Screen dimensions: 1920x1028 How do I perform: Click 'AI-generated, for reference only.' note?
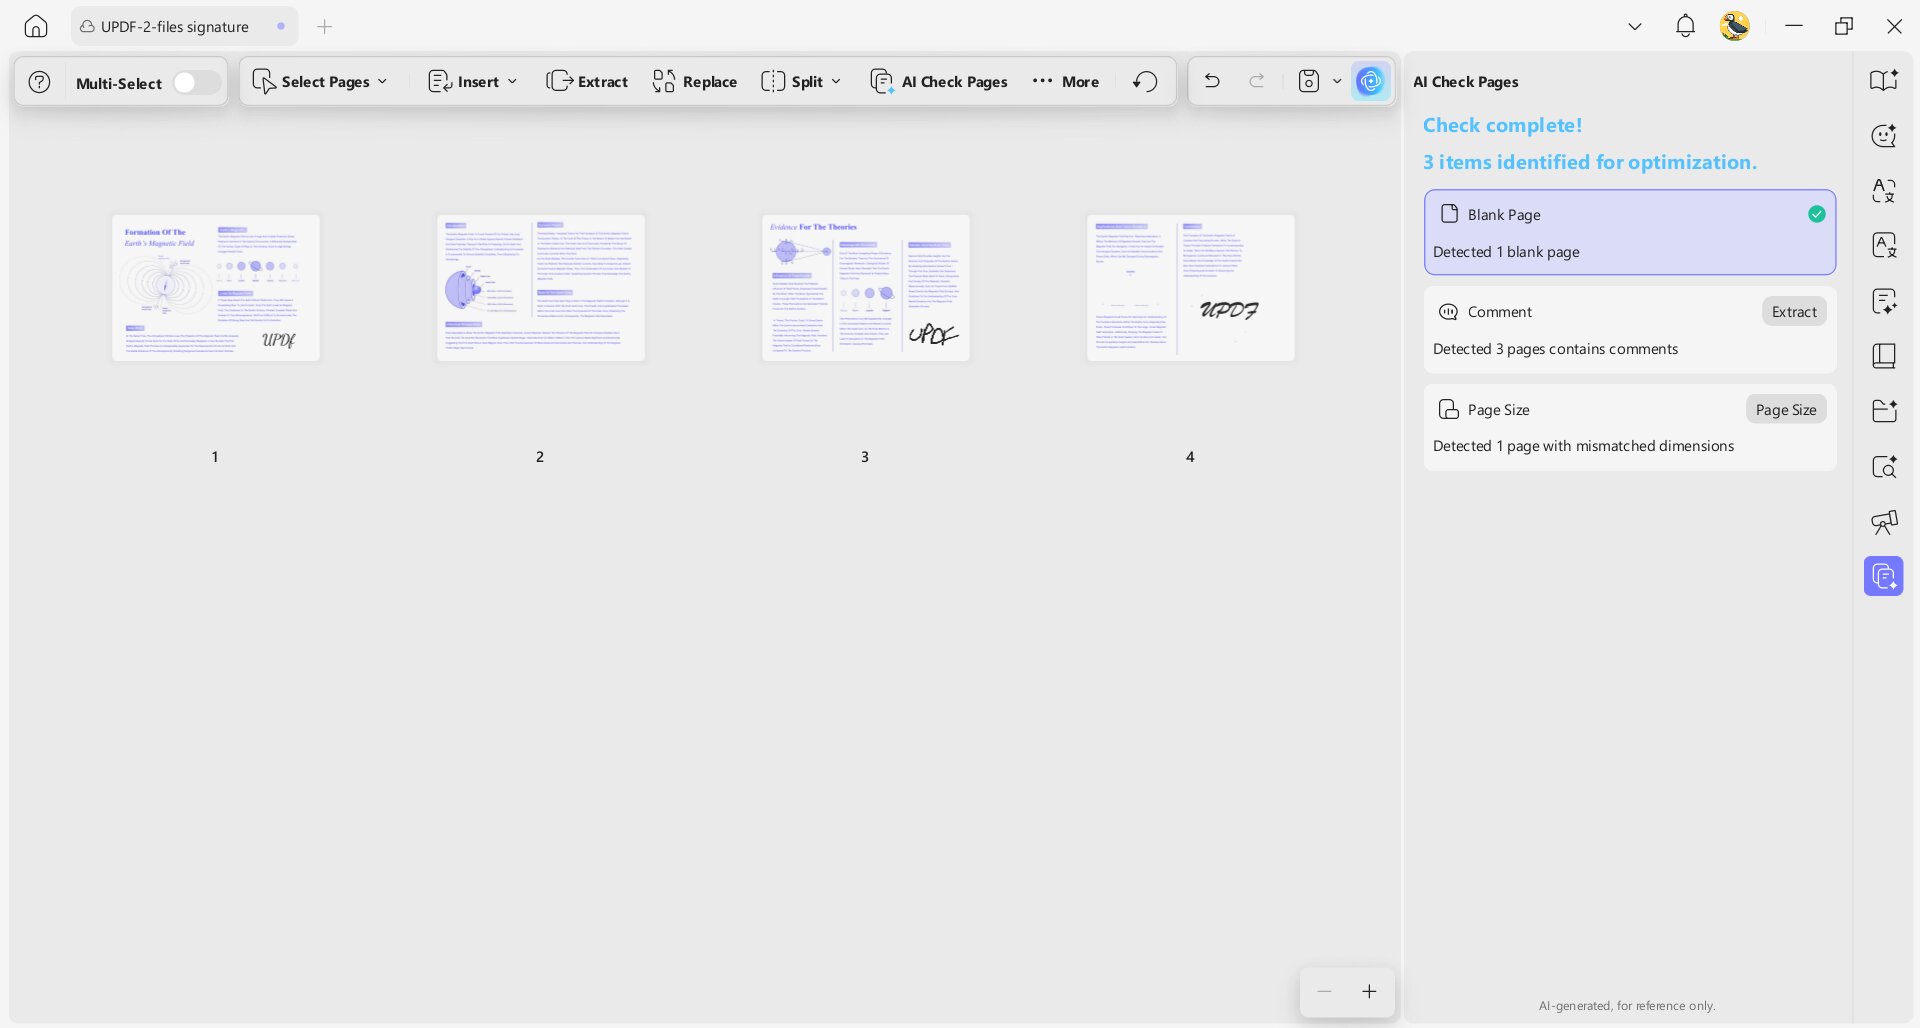(1627, 1006)
